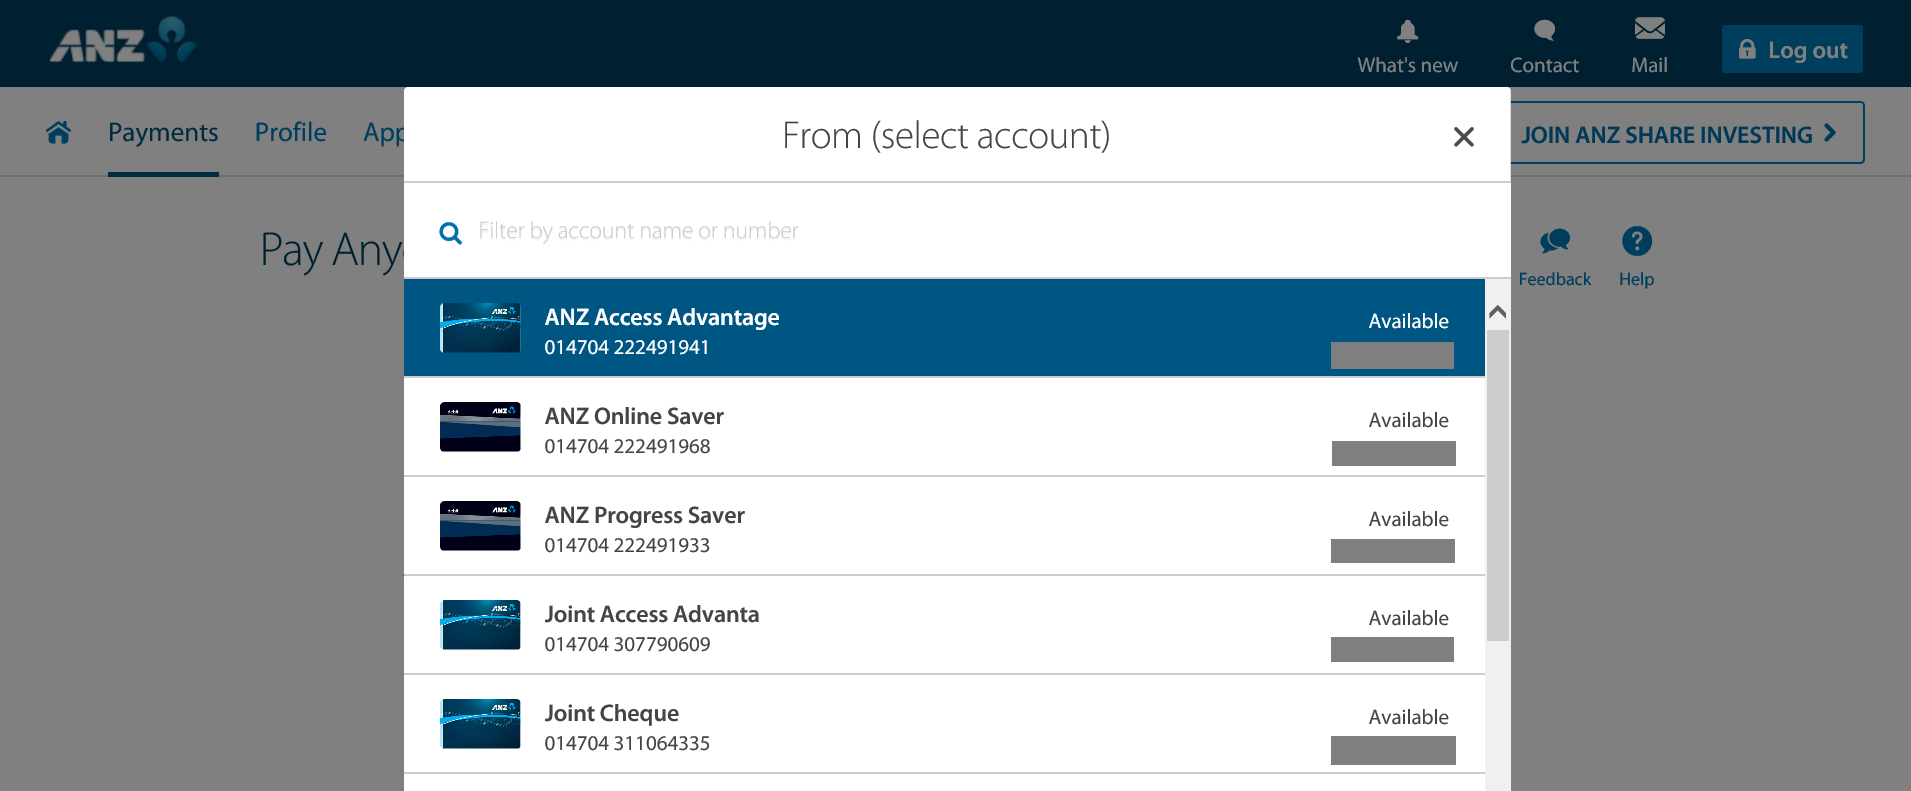Viewport: 1911px width, 791px height.
Task: Open the What's new bell icon
Action: (1407, 31)
